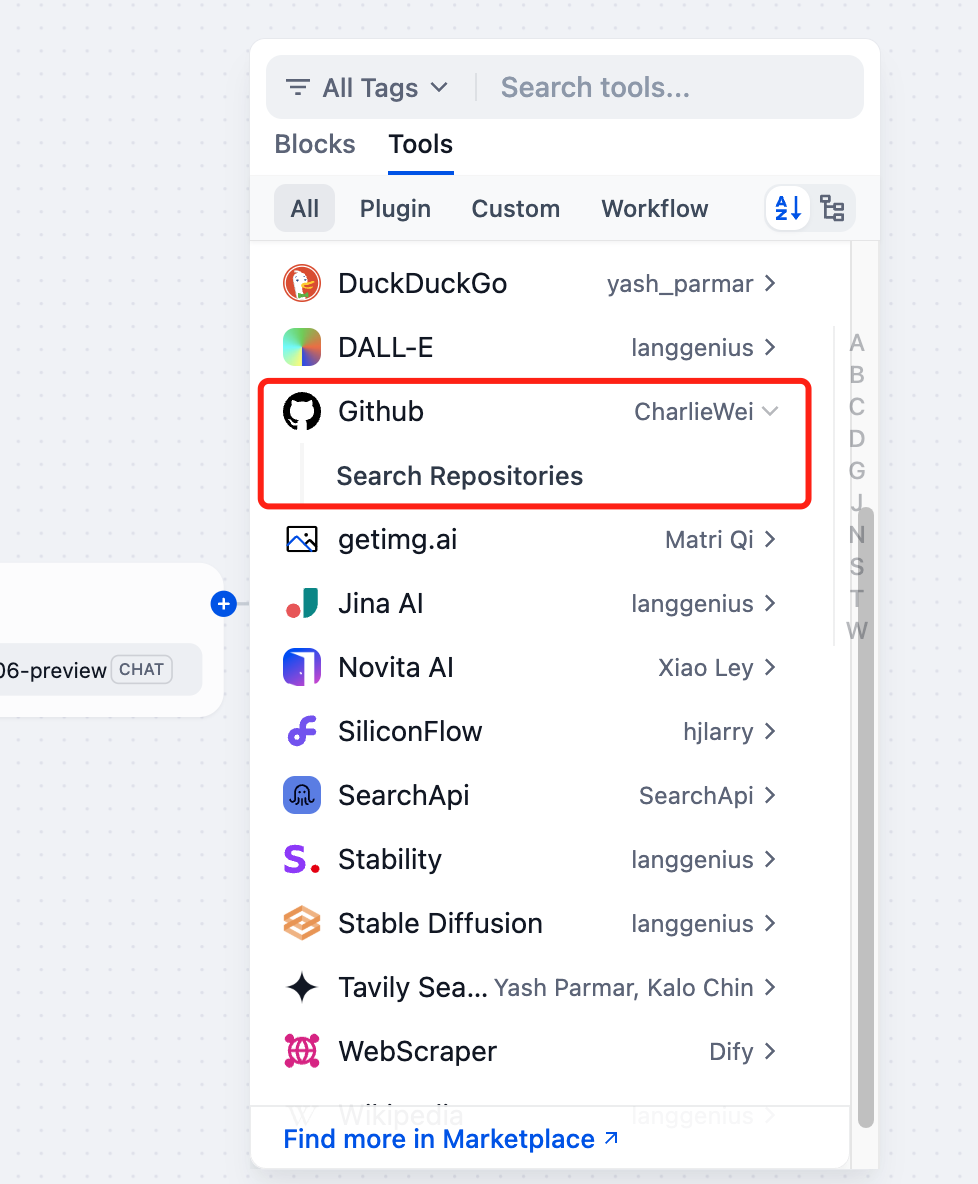Expand the SiliconFlow tools chevron

pyautogui.click(x=770, y=731)
